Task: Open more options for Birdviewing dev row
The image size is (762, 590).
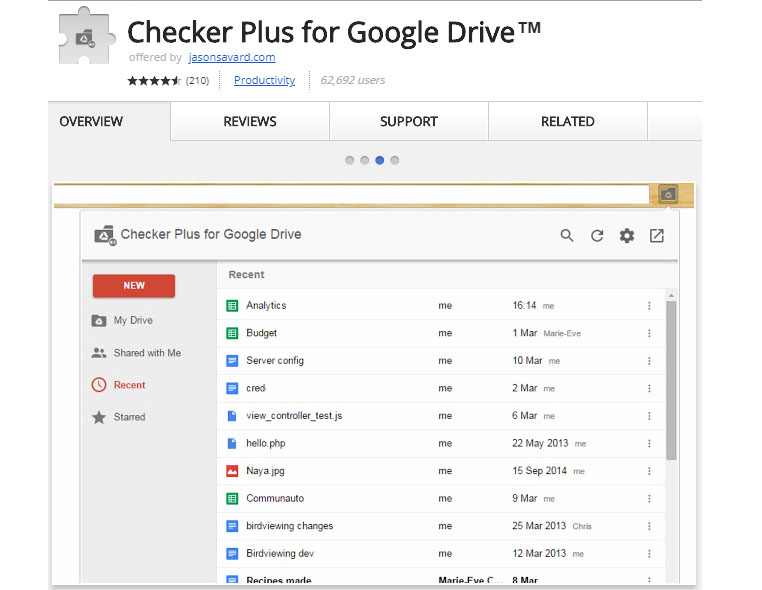Action: [649, 554]
